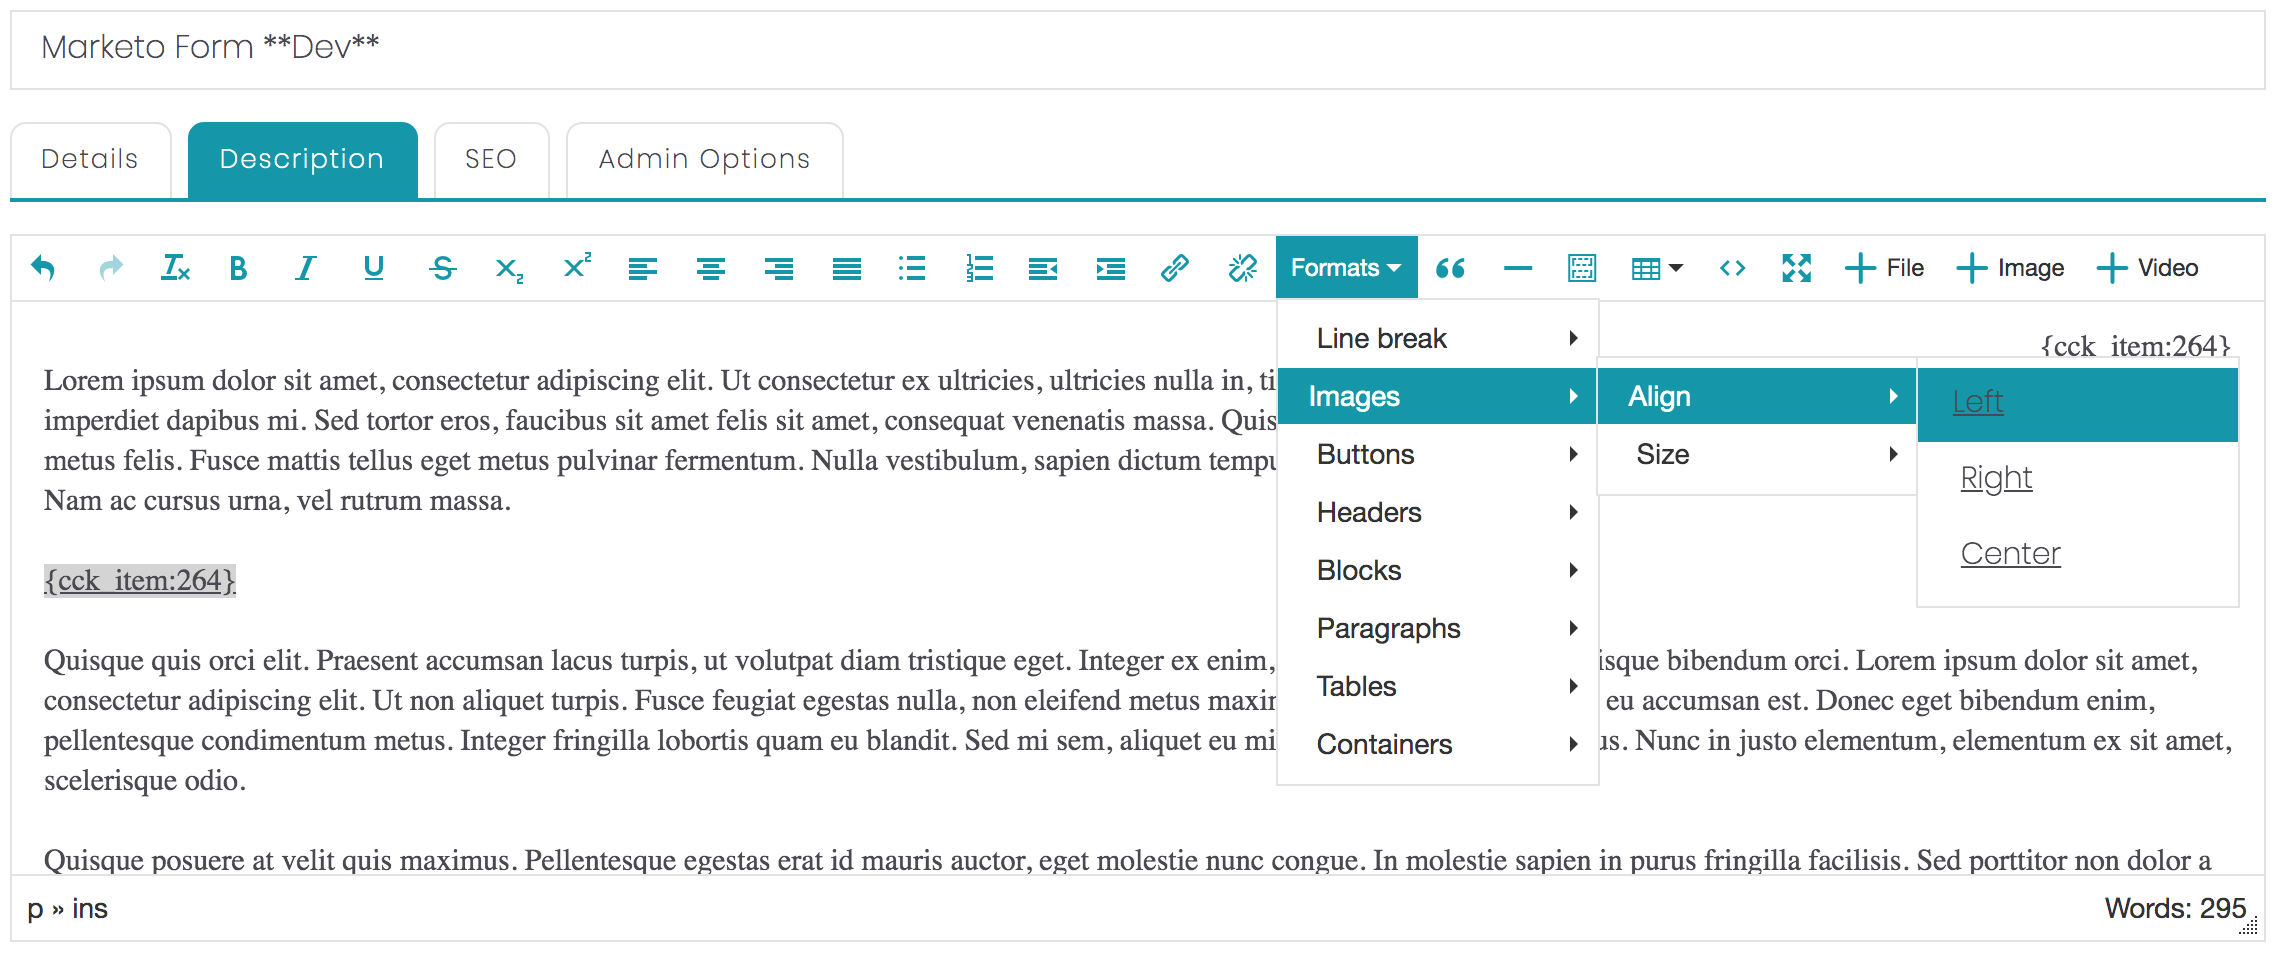
Task: Toggle bold formatting
Action: click(238, 268)
